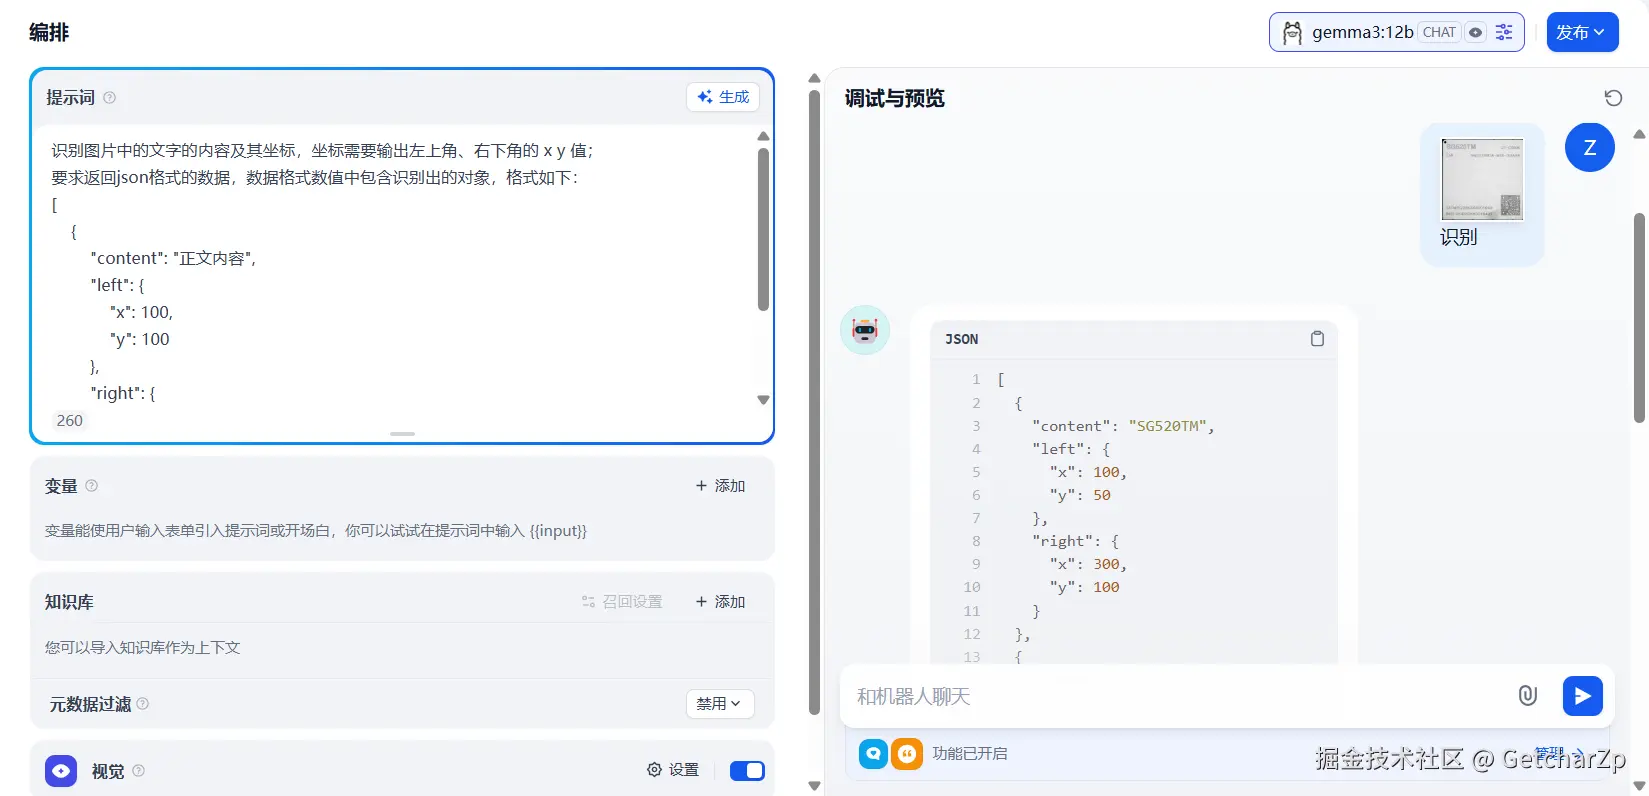Add a knowledge base with 添加 in 知识库
Viewport: 1649px width, 796px height.
pyautogui.click(x=720, y=602)
